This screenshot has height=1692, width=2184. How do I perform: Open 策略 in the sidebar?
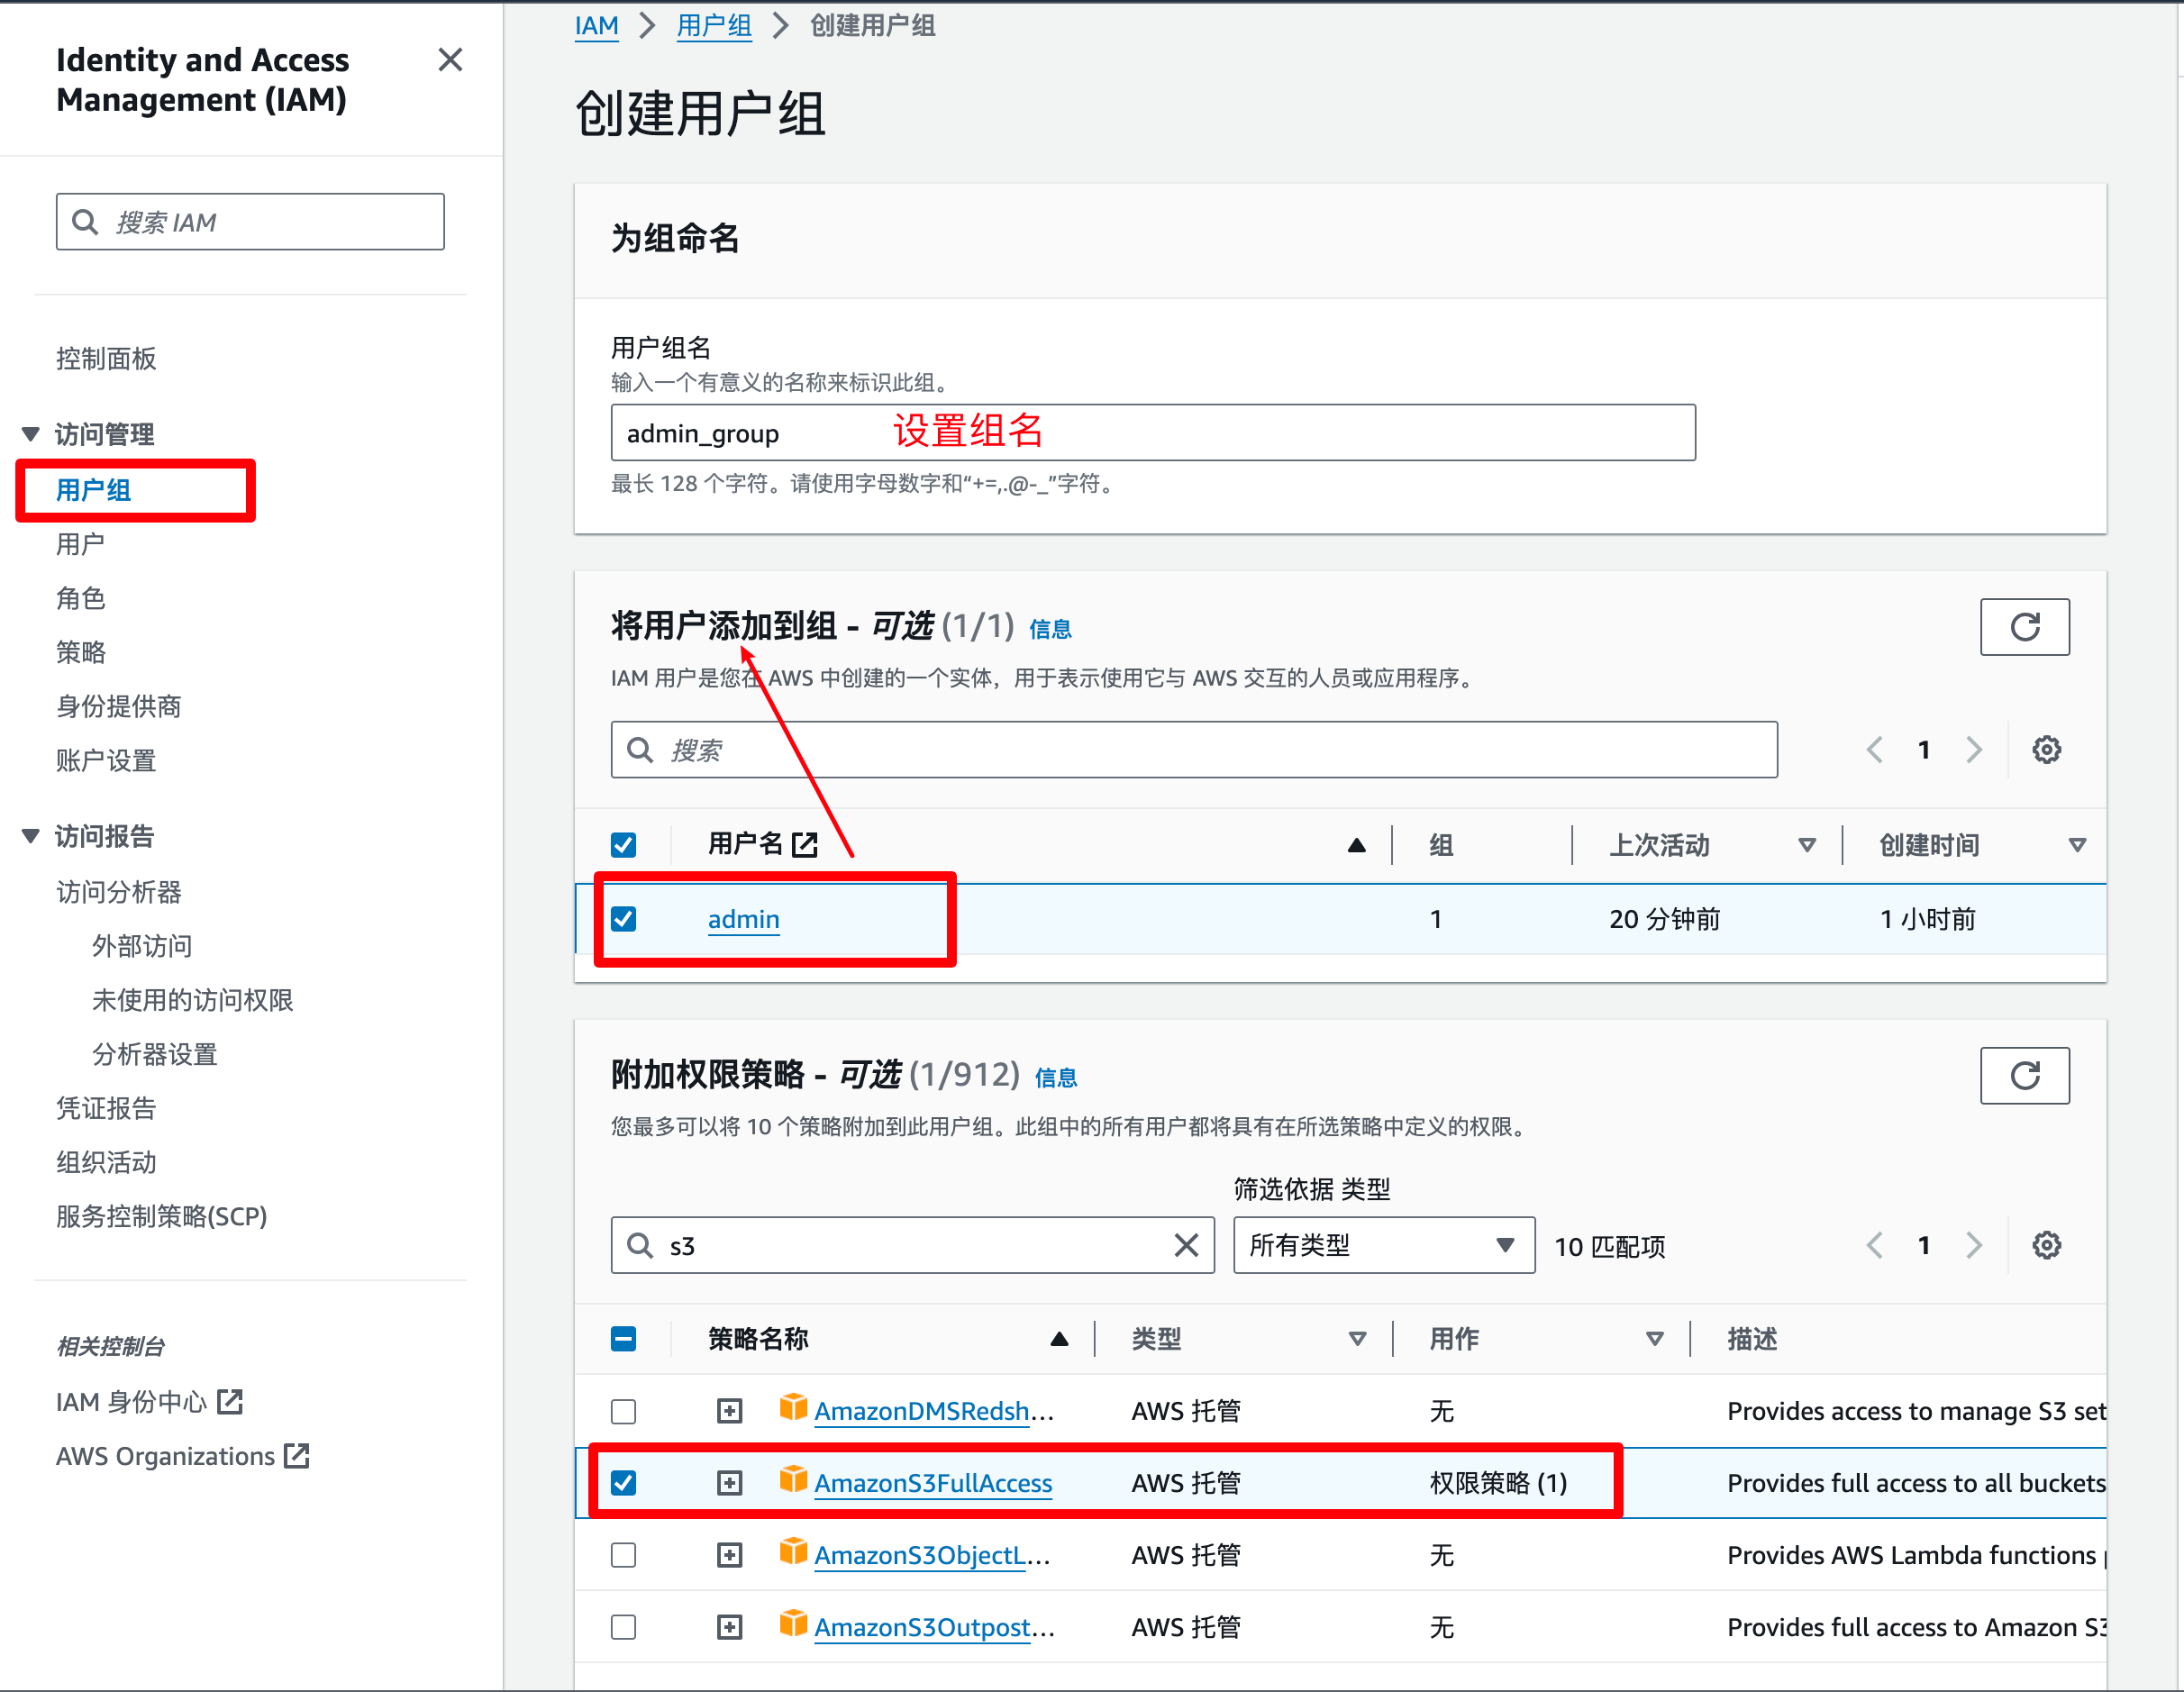pyautogui.click(x=80, y=652)
